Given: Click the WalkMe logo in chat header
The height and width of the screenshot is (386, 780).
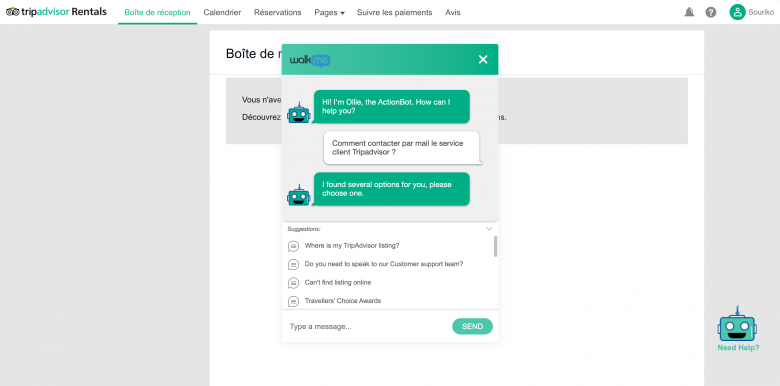Looking at the screenshot, I should click(x=310, y=60).
